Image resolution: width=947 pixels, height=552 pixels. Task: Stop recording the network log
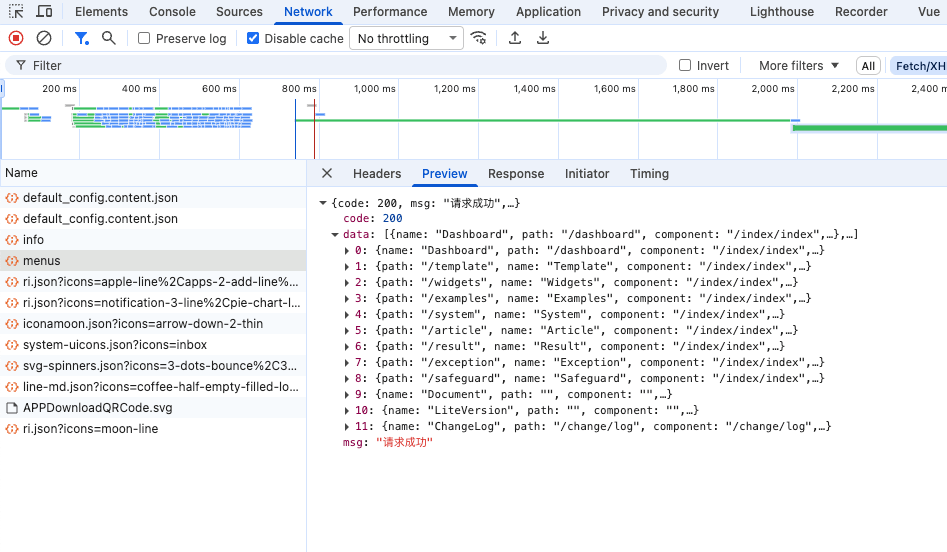(x=16, y=38)
